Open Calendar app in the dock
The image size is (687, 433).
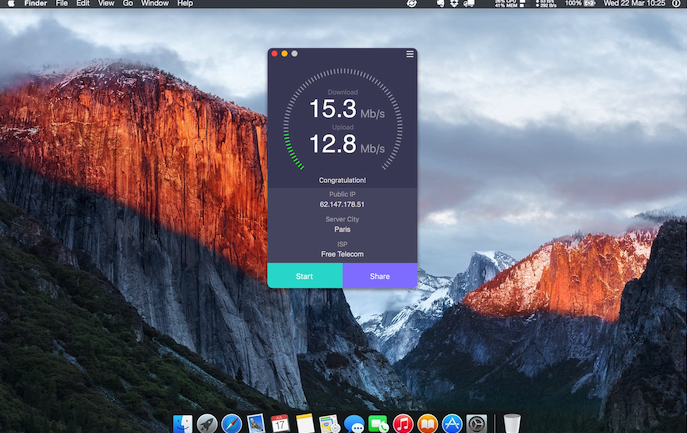280,423
